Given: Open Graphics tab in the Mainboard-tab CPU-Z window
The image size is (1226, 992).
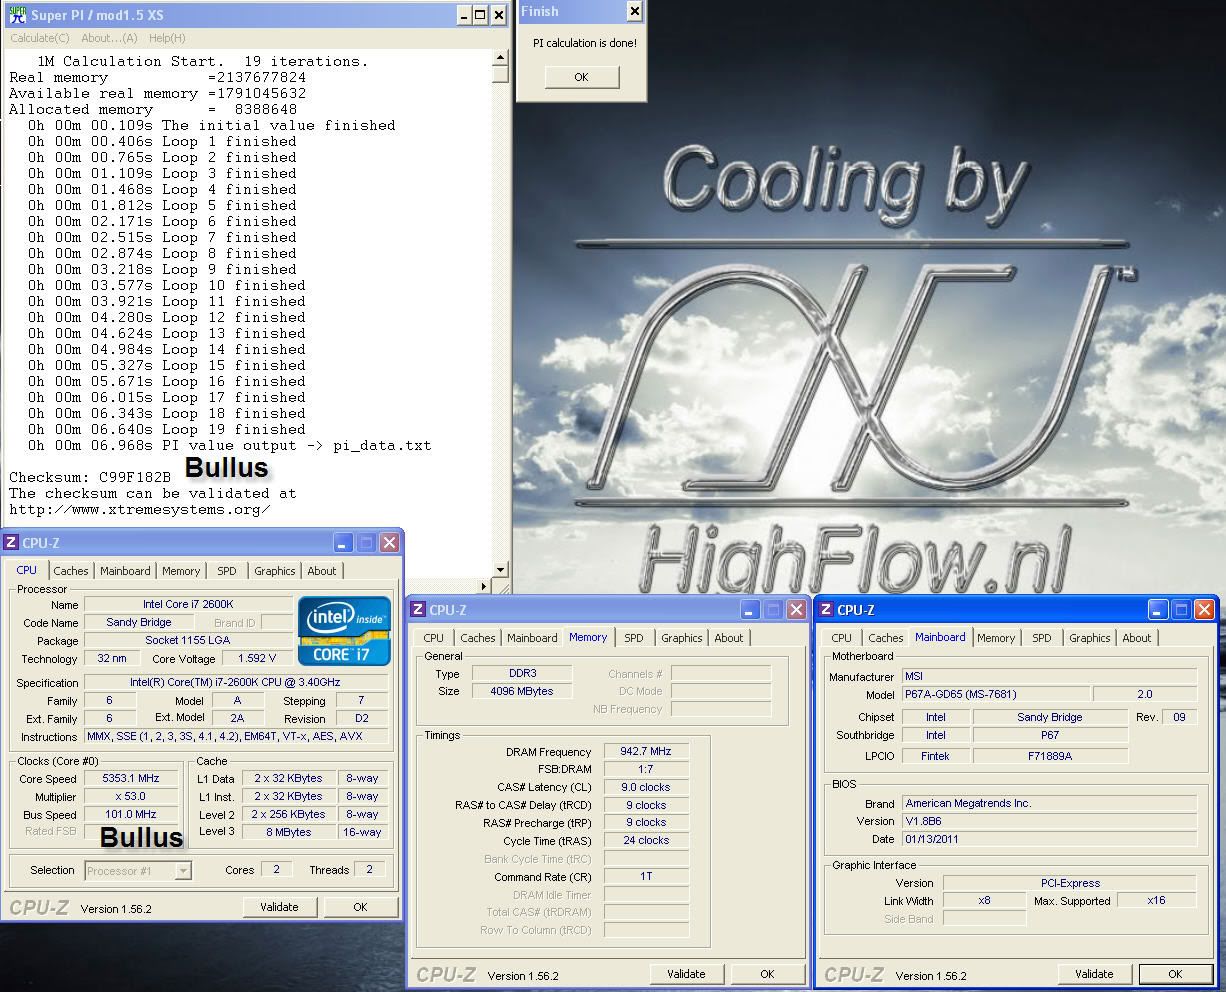Looking at the screenshot, I should tap(1090, 638).
